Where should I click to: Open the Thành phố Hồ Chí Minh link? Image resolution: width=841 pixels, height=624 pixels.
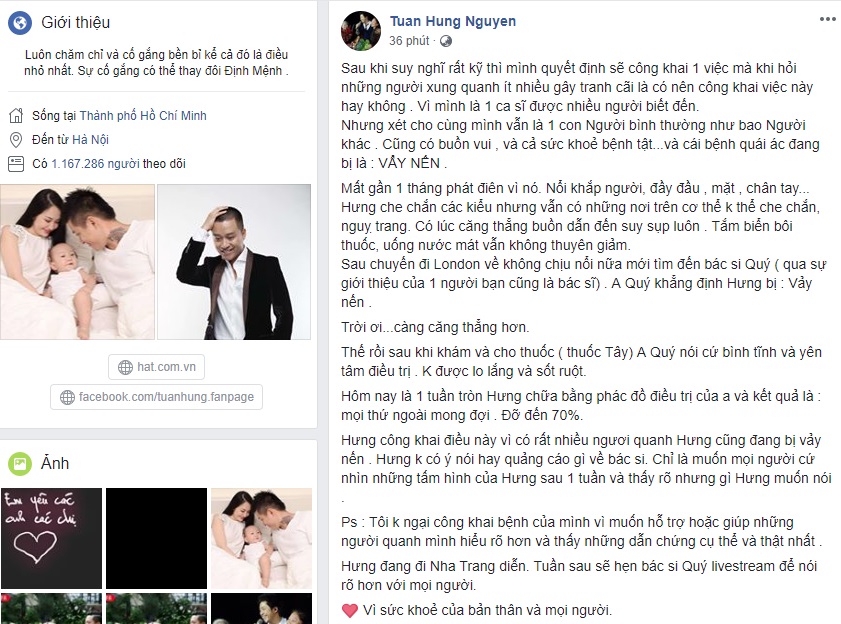coord(143,115)
